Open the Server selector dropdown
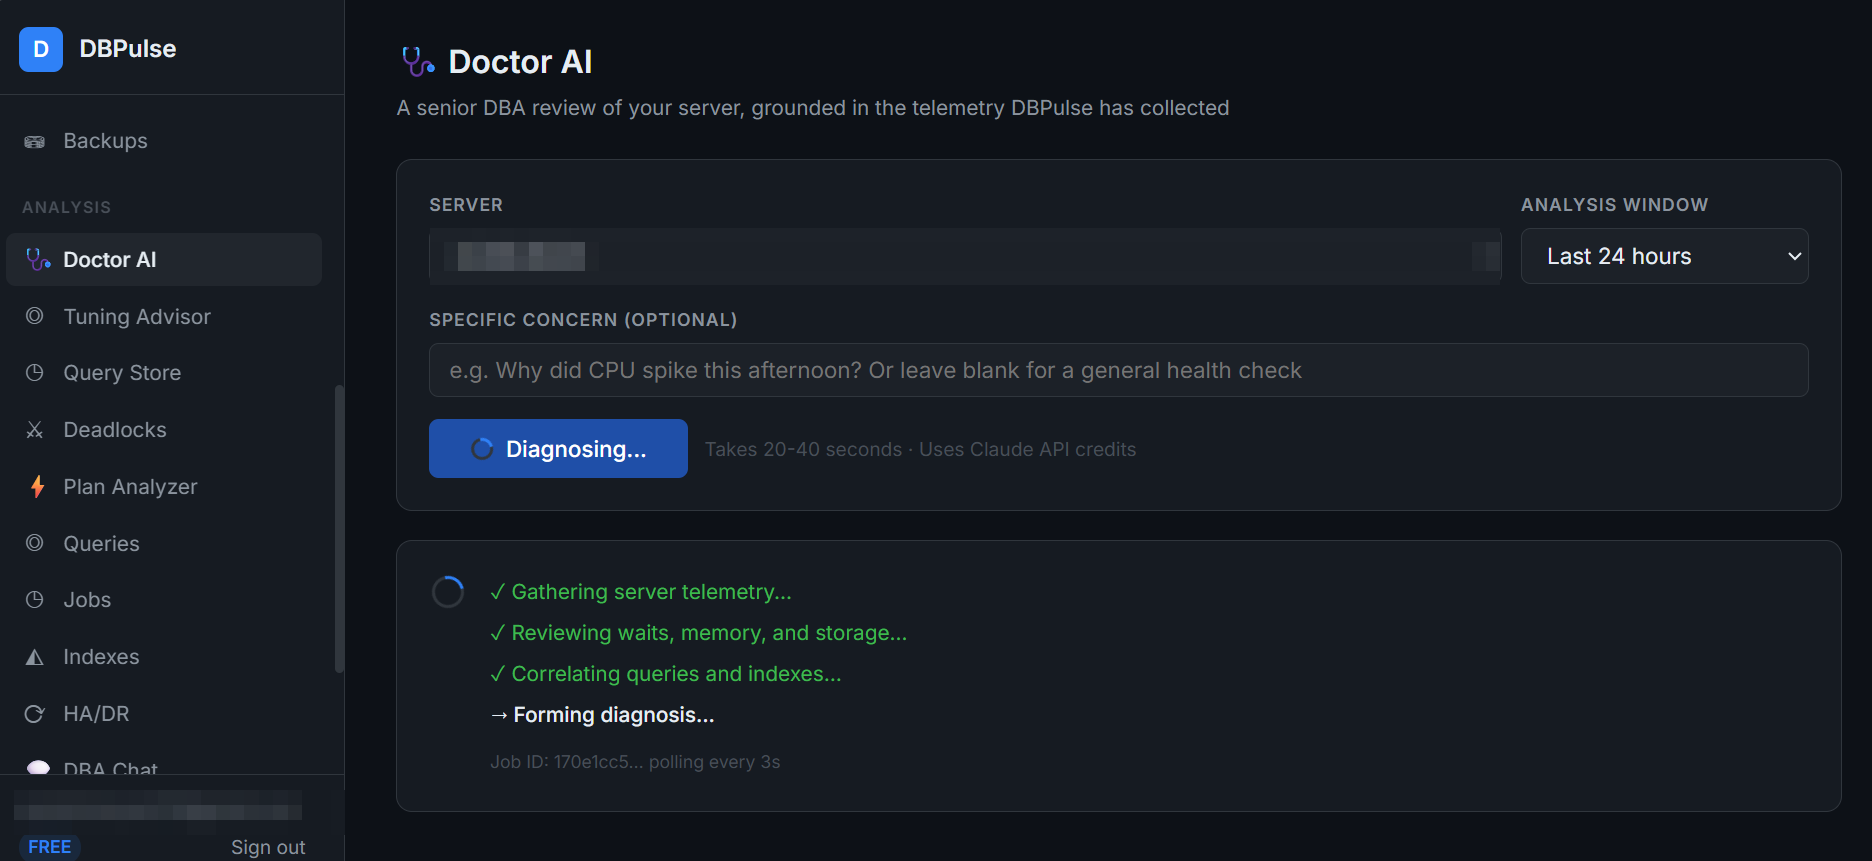Viewport: 1872px width, 861px height. pos(965,256)
